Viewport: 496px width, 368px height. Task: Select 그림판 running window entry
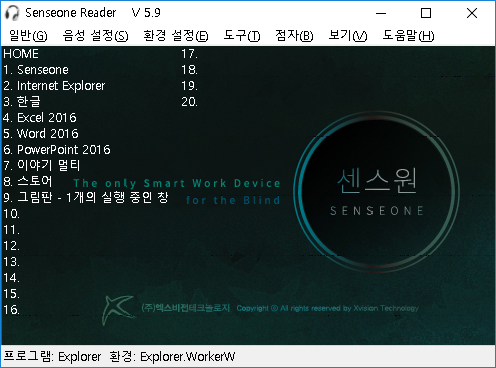86,197
